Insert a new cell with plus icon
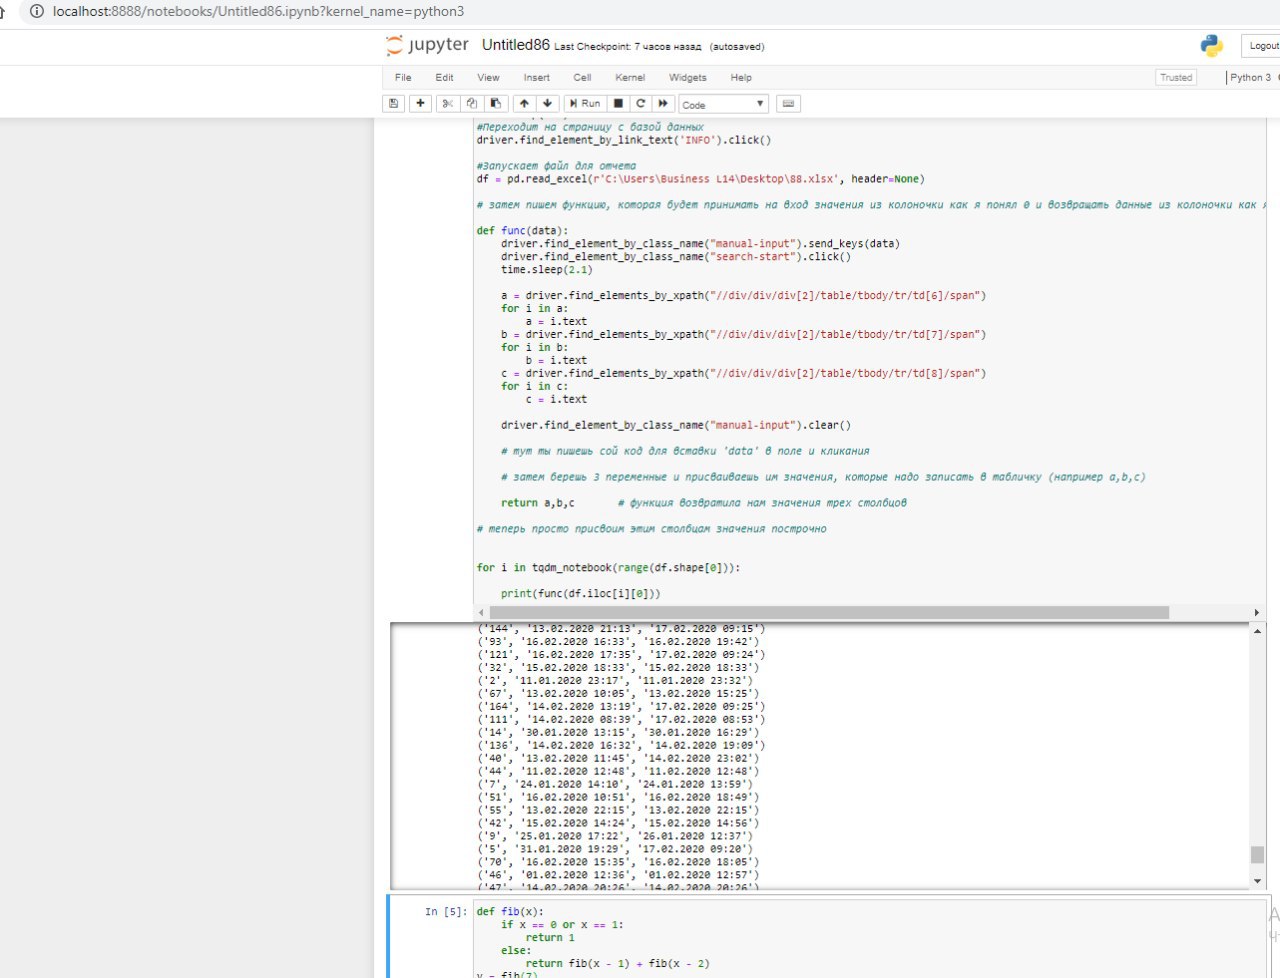 pyautogui.click(x=421, y=104)
